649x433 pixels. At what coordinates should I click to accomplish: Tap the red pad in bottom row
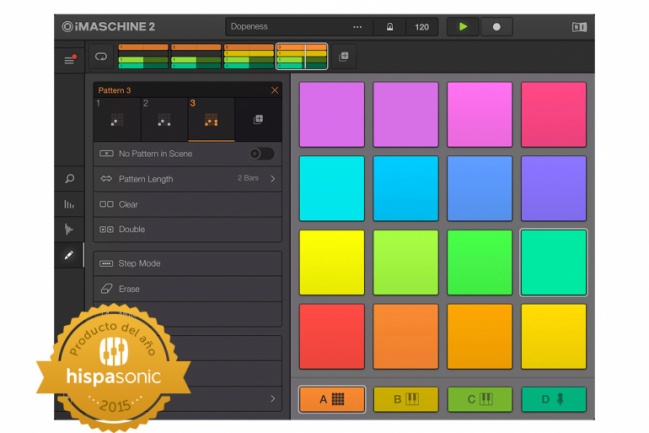pos(332,337)
